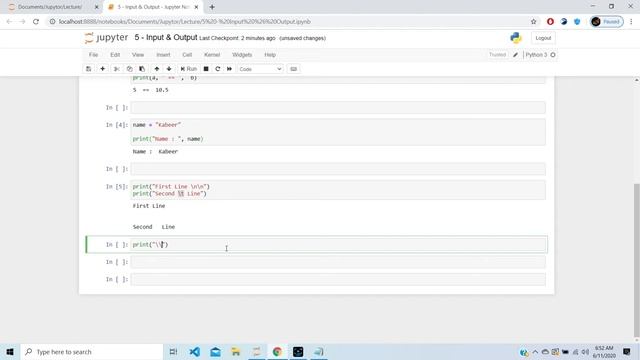
Task: Open the command palette keyboard icon
Action: (293, 69)
